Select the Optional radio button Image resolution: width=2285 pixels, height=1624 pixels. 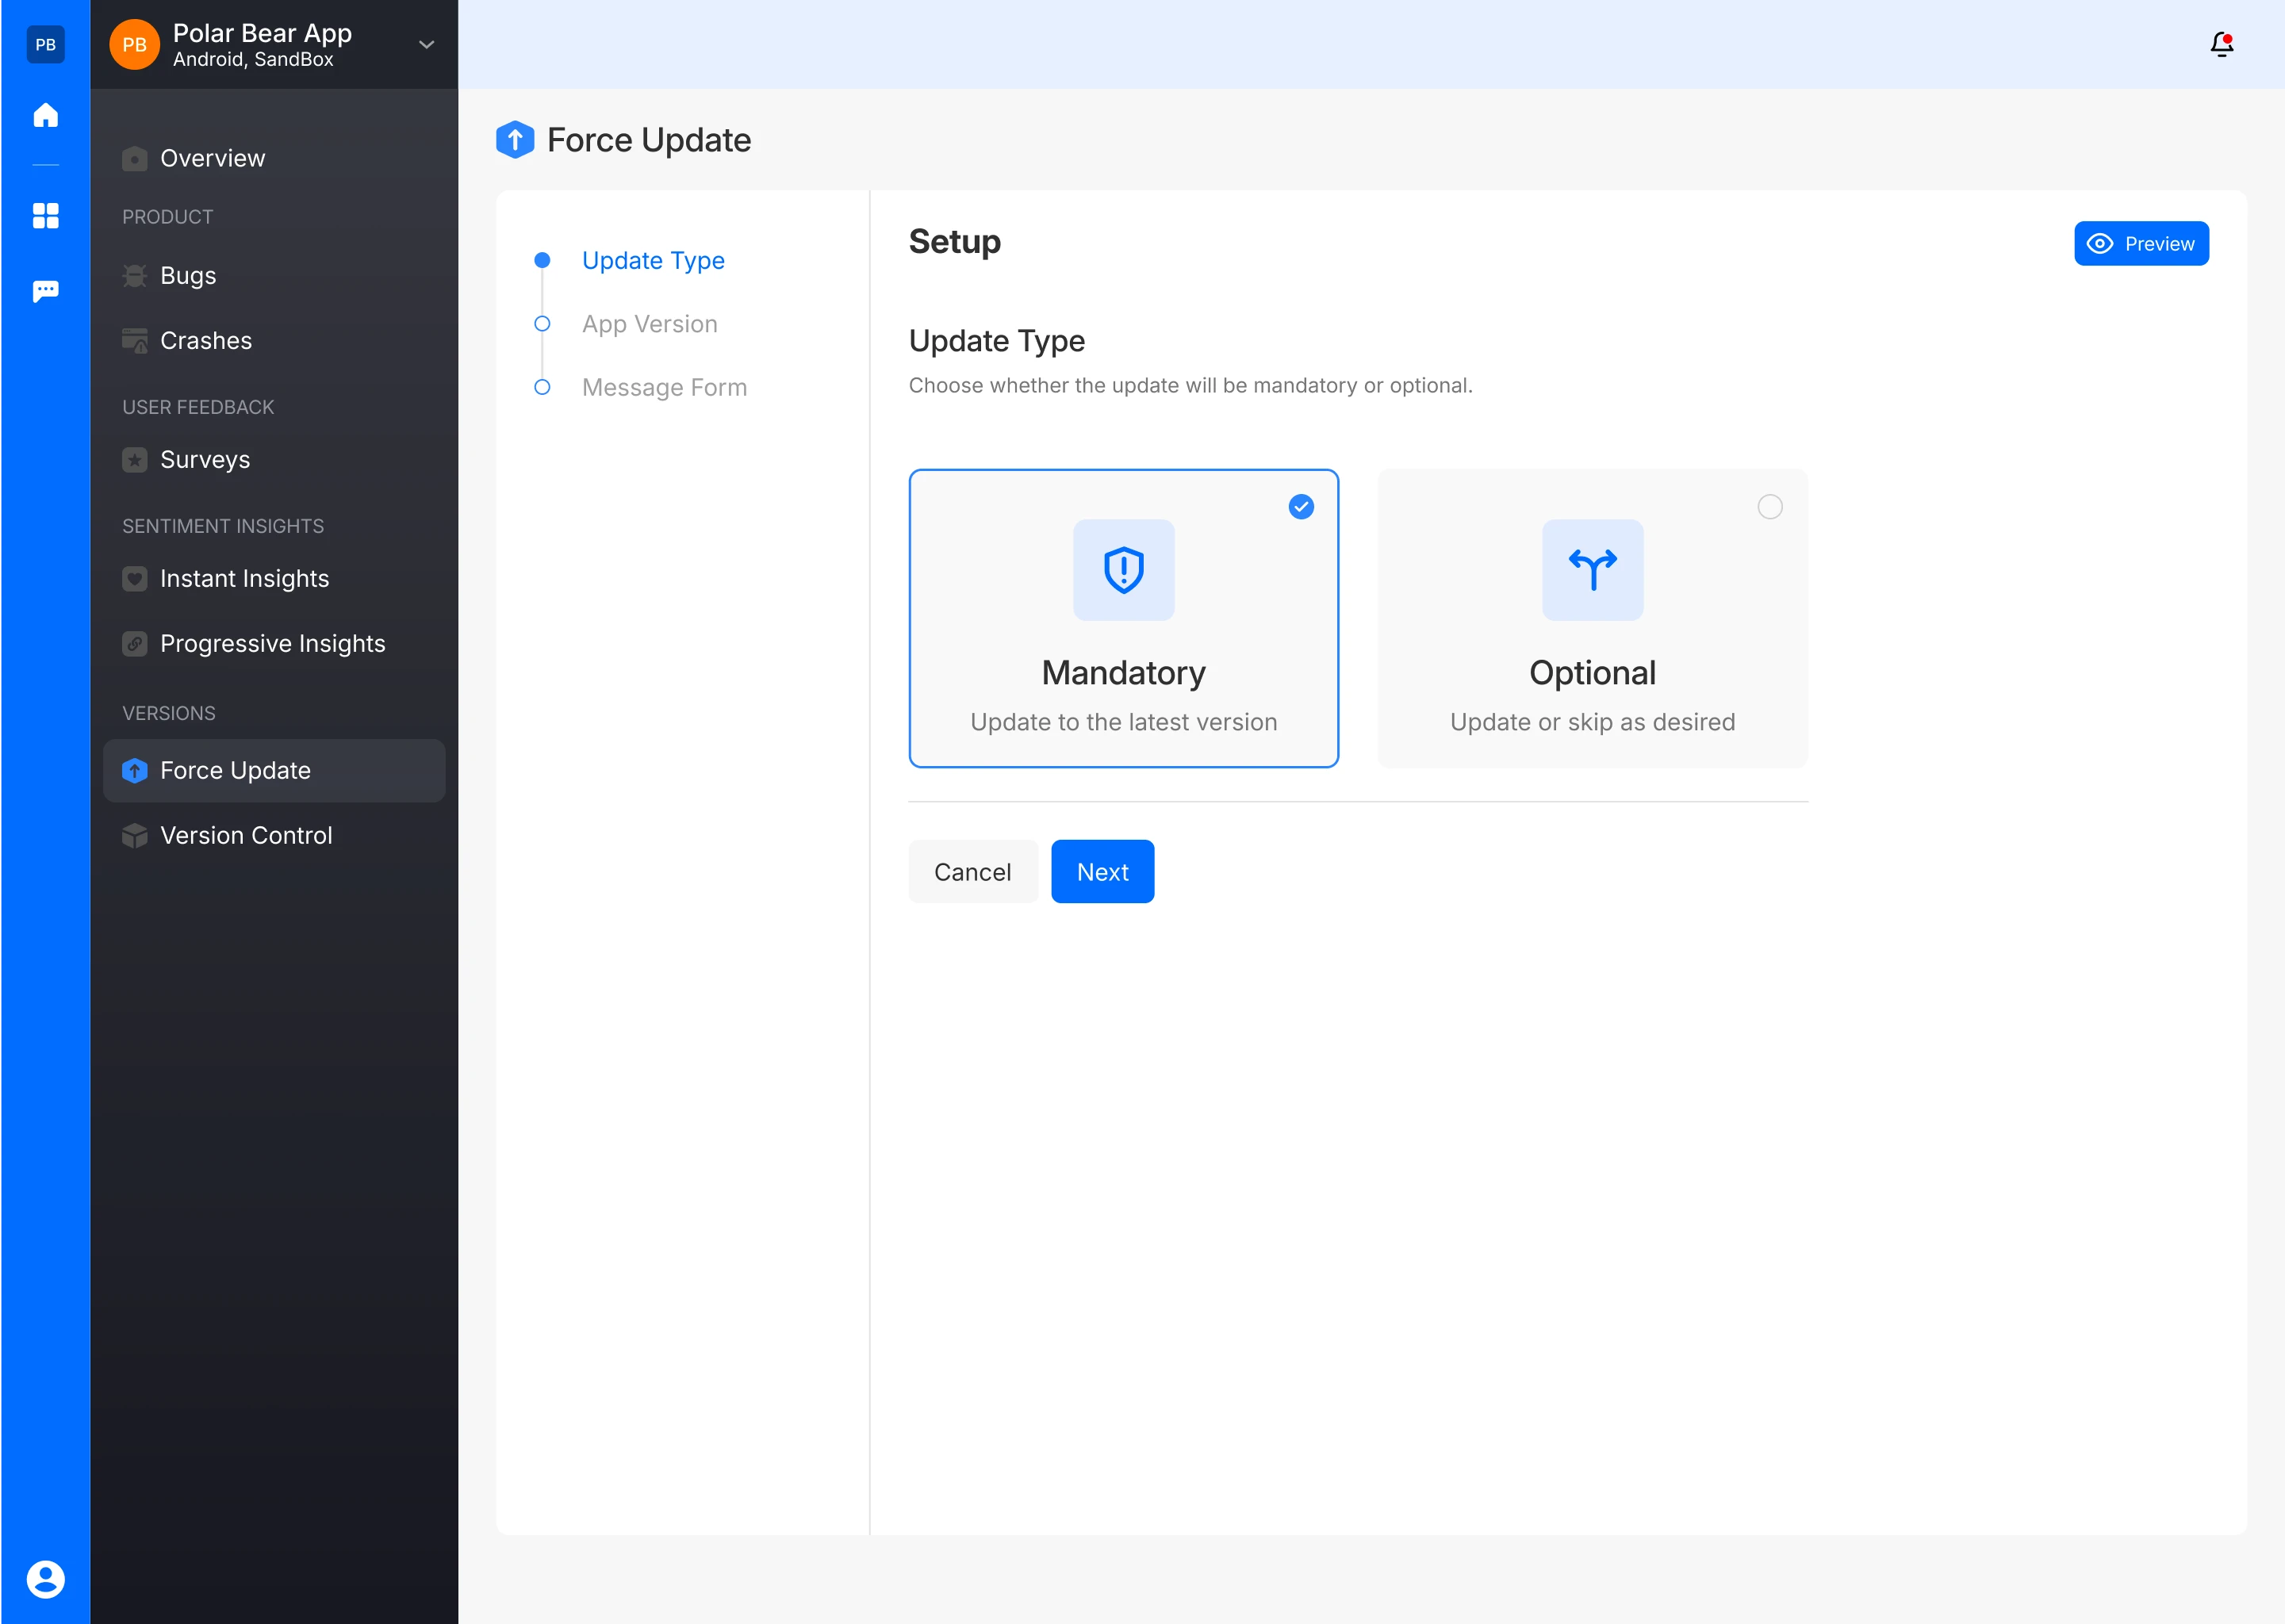tap(1769, 507)
